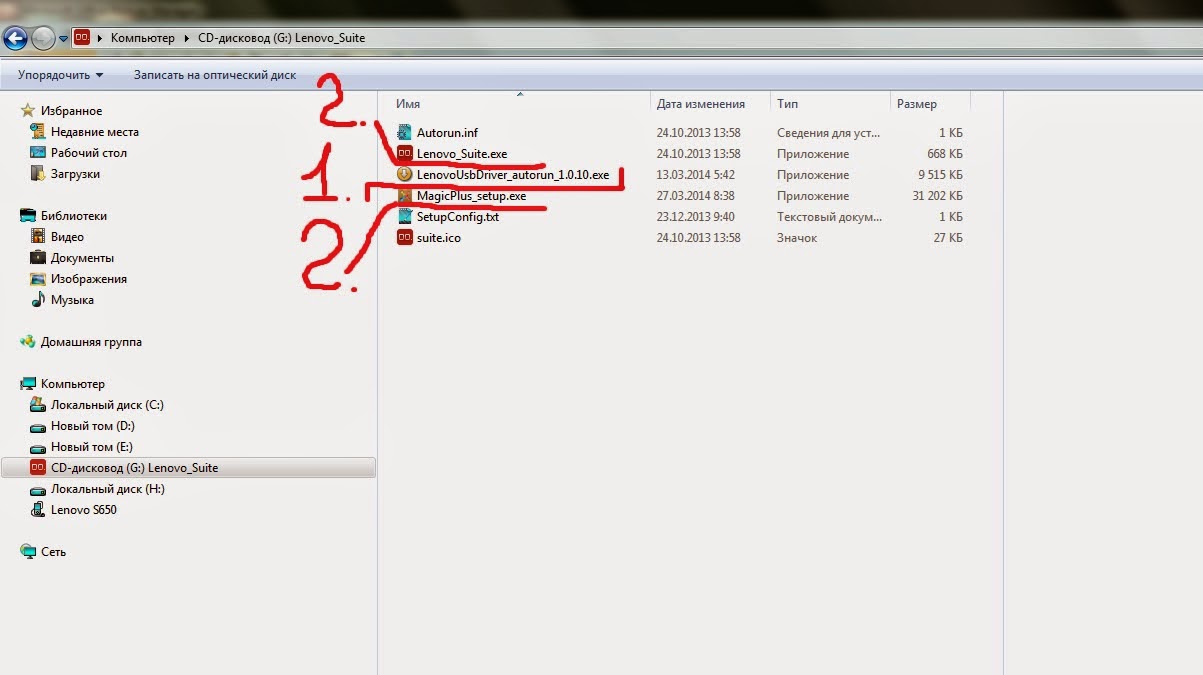Screen dimensions: 1203x675
Task: Click CD-дисковод (G:) Lenovo_Suite breadcrumb
Action: [x=281, y=38]
